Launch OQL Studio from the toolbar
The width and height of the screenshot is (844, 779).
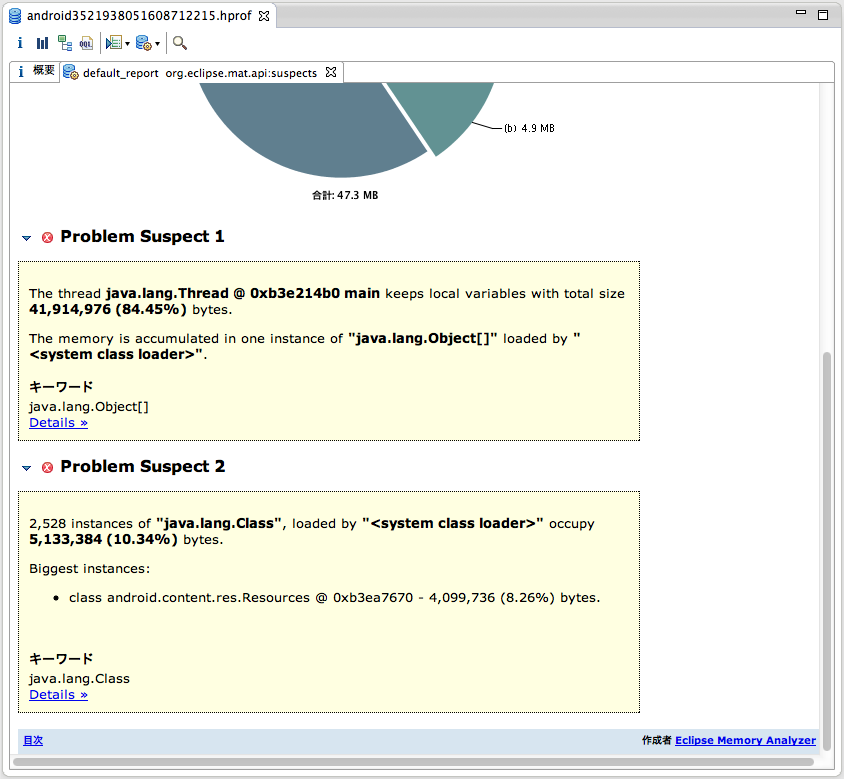(87, 43)
